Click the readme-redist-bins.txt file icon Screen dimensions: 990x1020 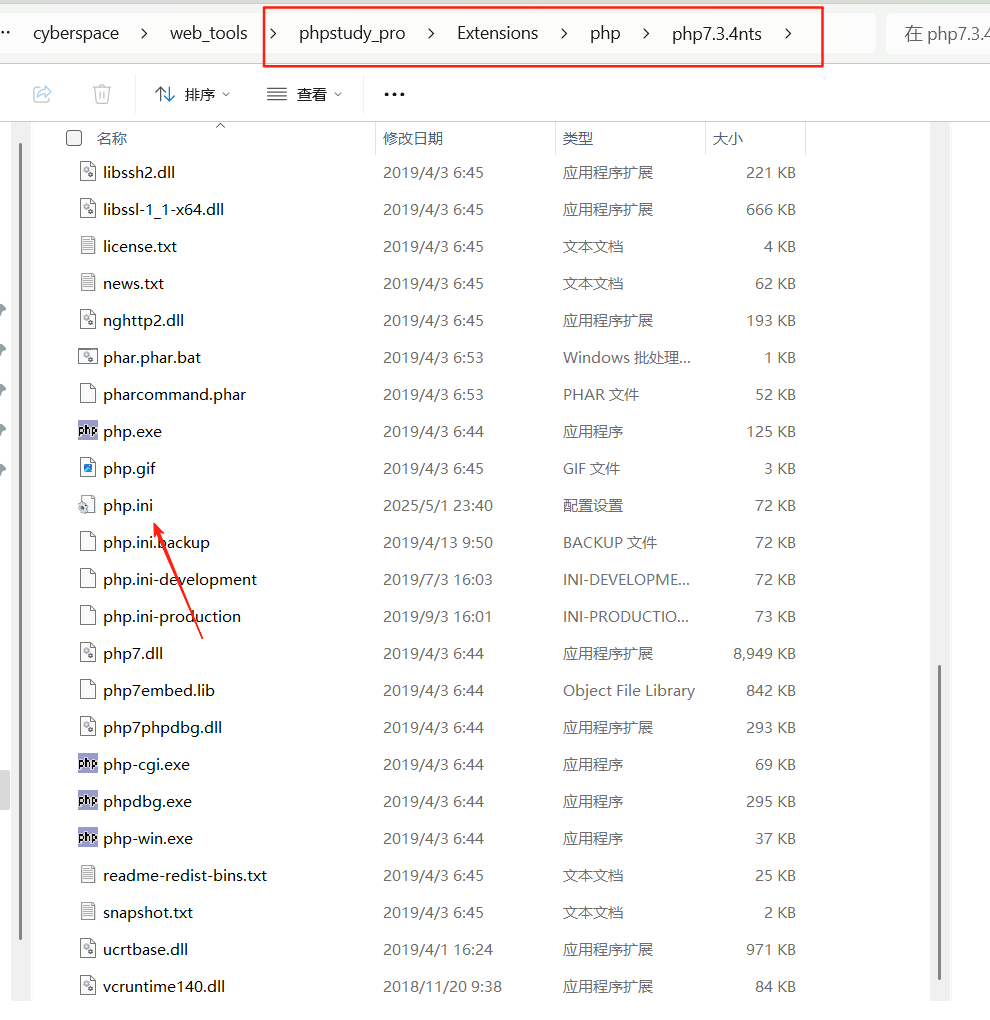coord(88,875)
